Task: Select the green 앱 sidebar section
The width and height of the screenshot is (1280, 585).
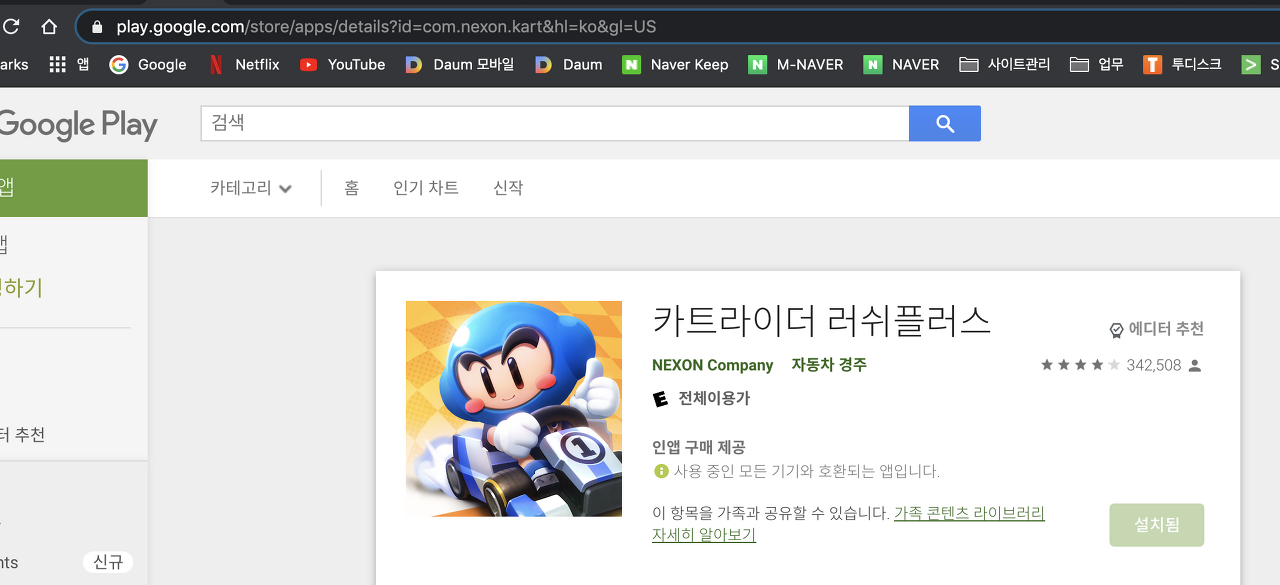Action: (x=73, y=188)
